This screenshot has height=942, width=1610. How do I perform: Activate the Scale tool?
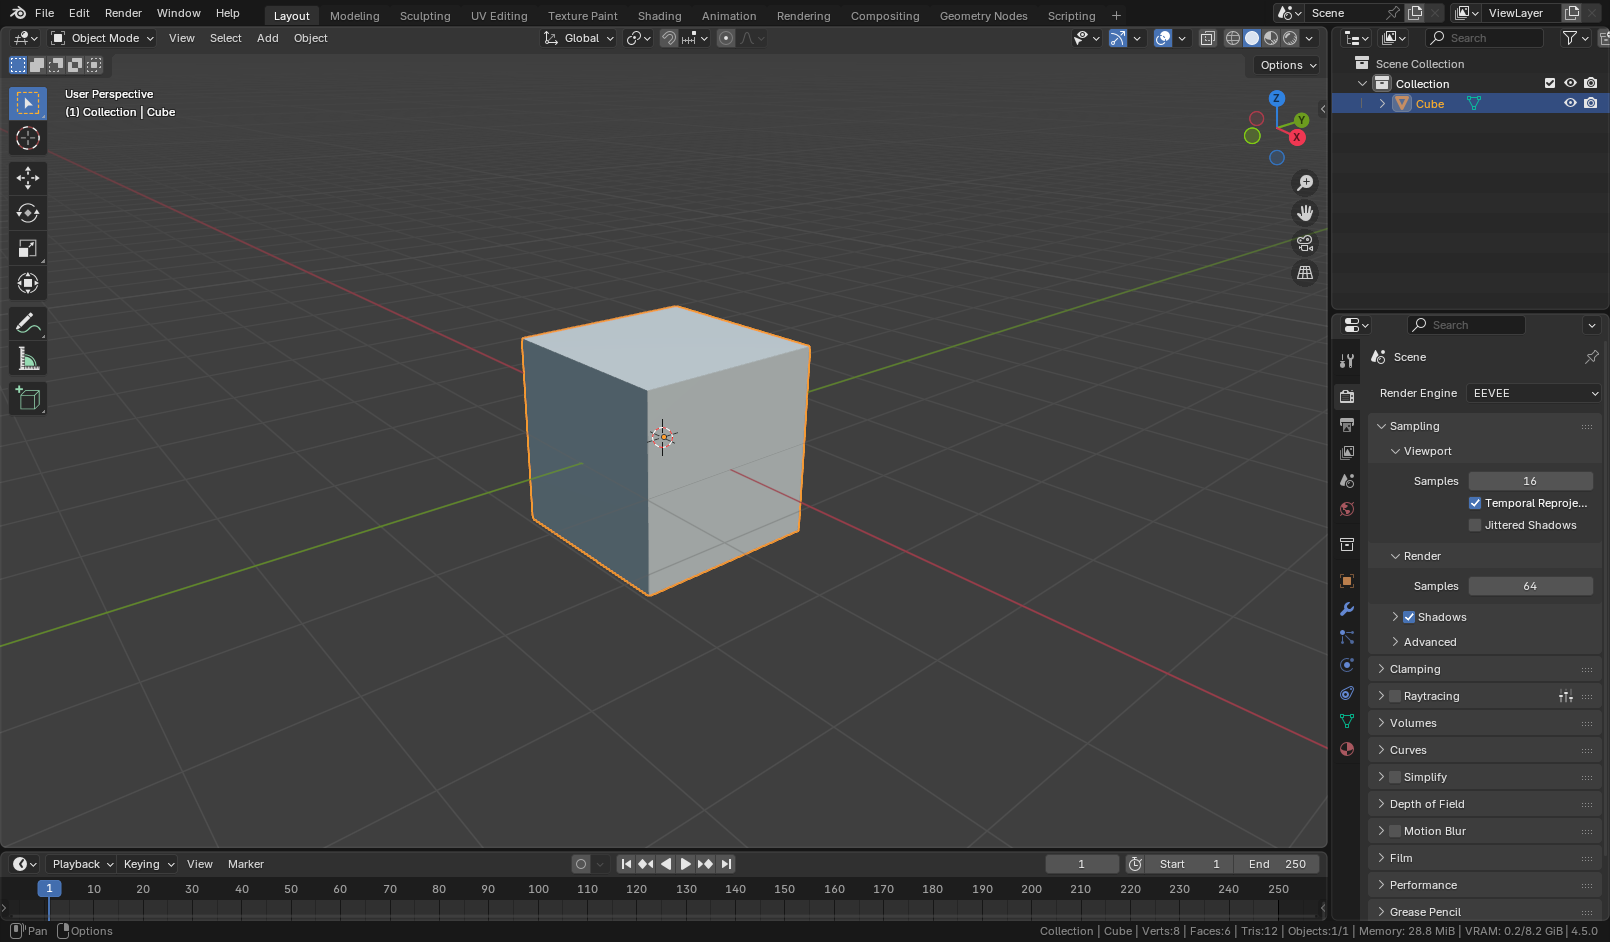(x=28, y=248)
